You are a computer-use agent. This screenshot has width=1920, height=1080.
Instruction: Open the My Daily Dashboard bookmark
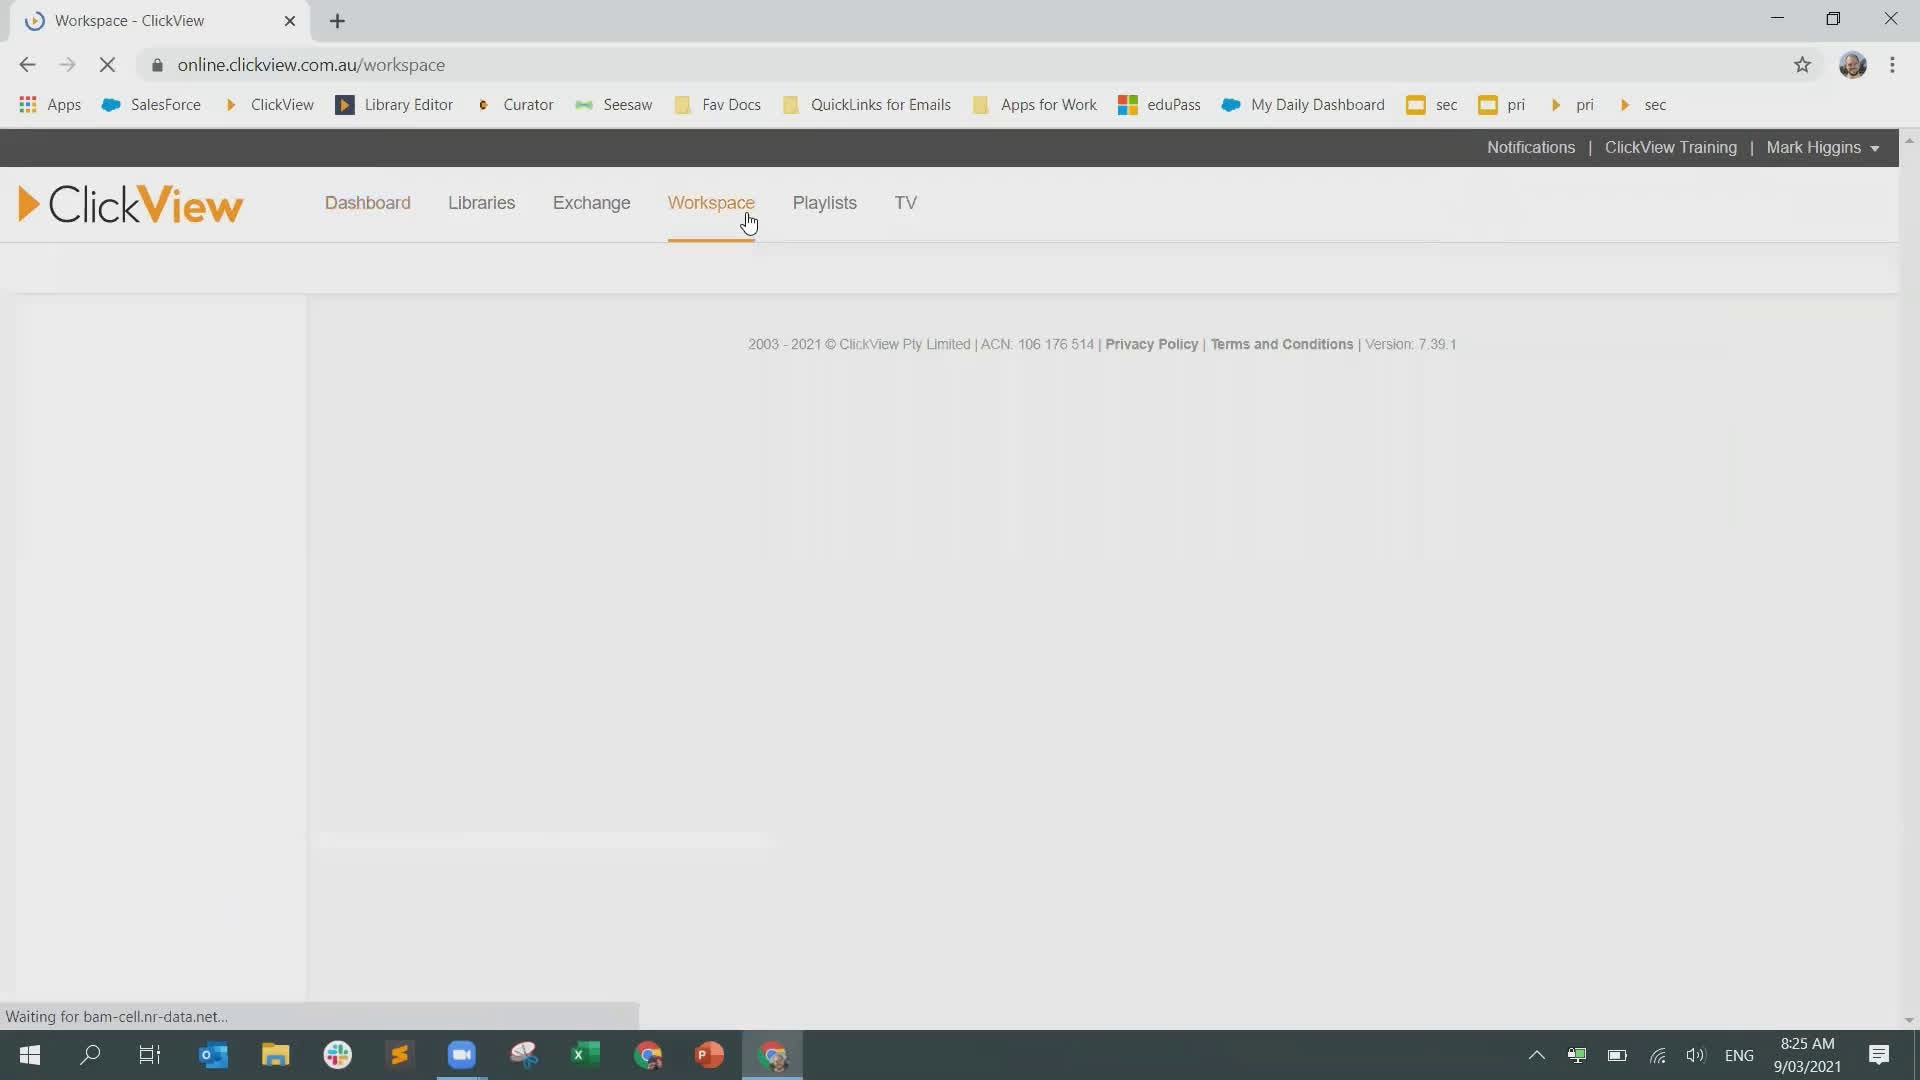point(1303,105)
